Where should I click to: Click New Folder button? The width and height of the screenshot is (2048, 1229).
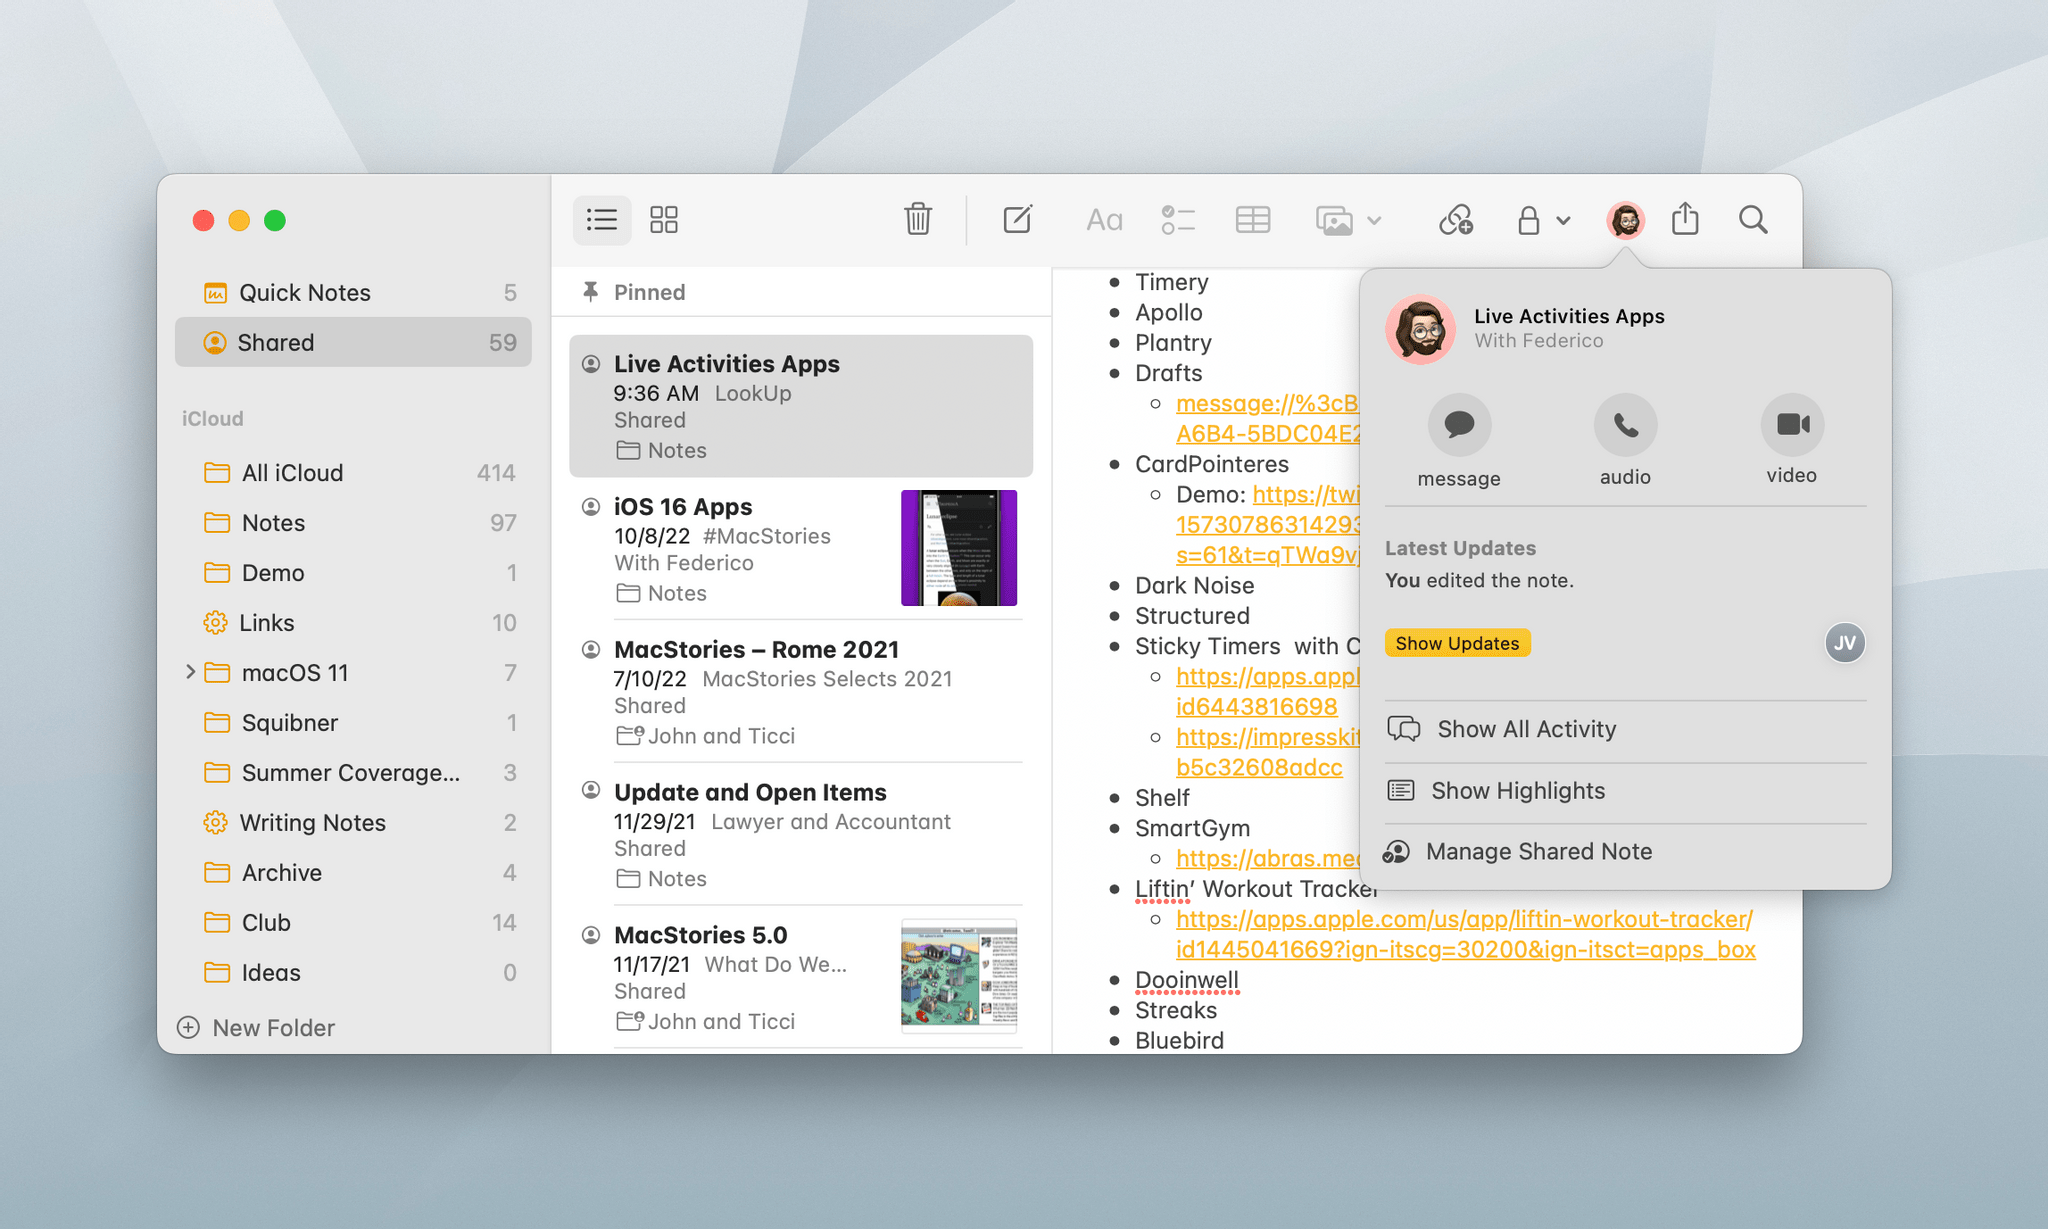pyautogui.click(x=256, y=1027)
